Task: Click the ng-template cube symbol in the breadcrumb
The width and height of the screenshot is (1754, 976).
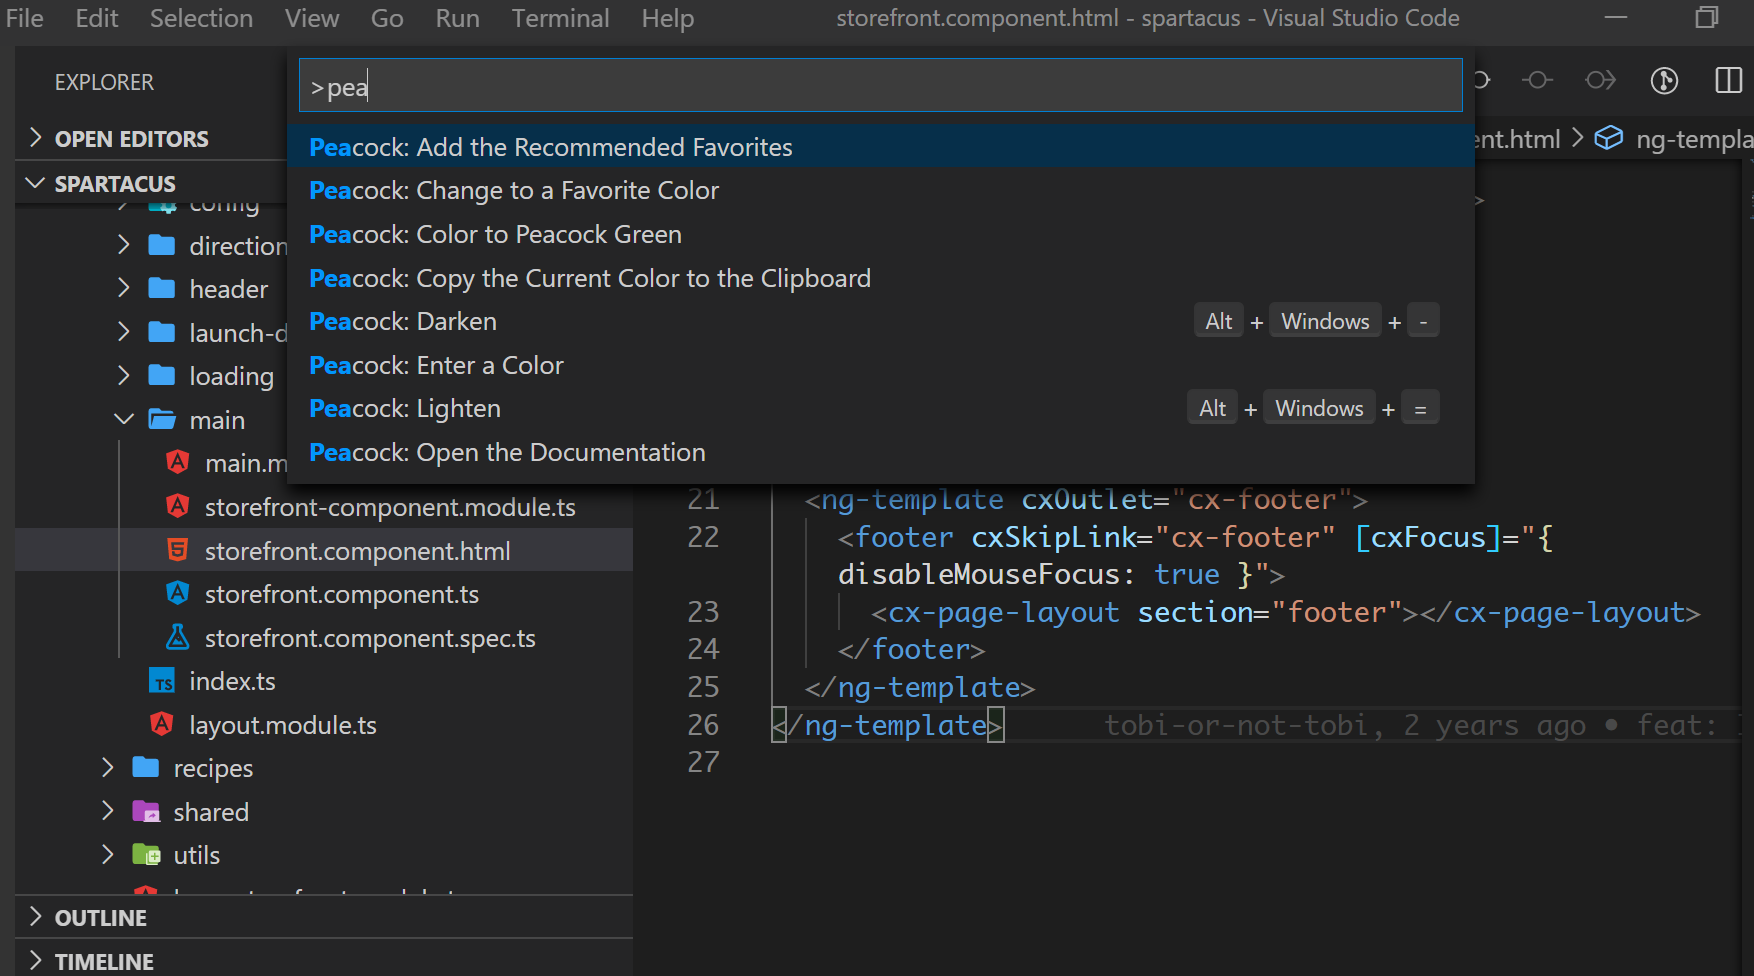Action: (1608, 139)
